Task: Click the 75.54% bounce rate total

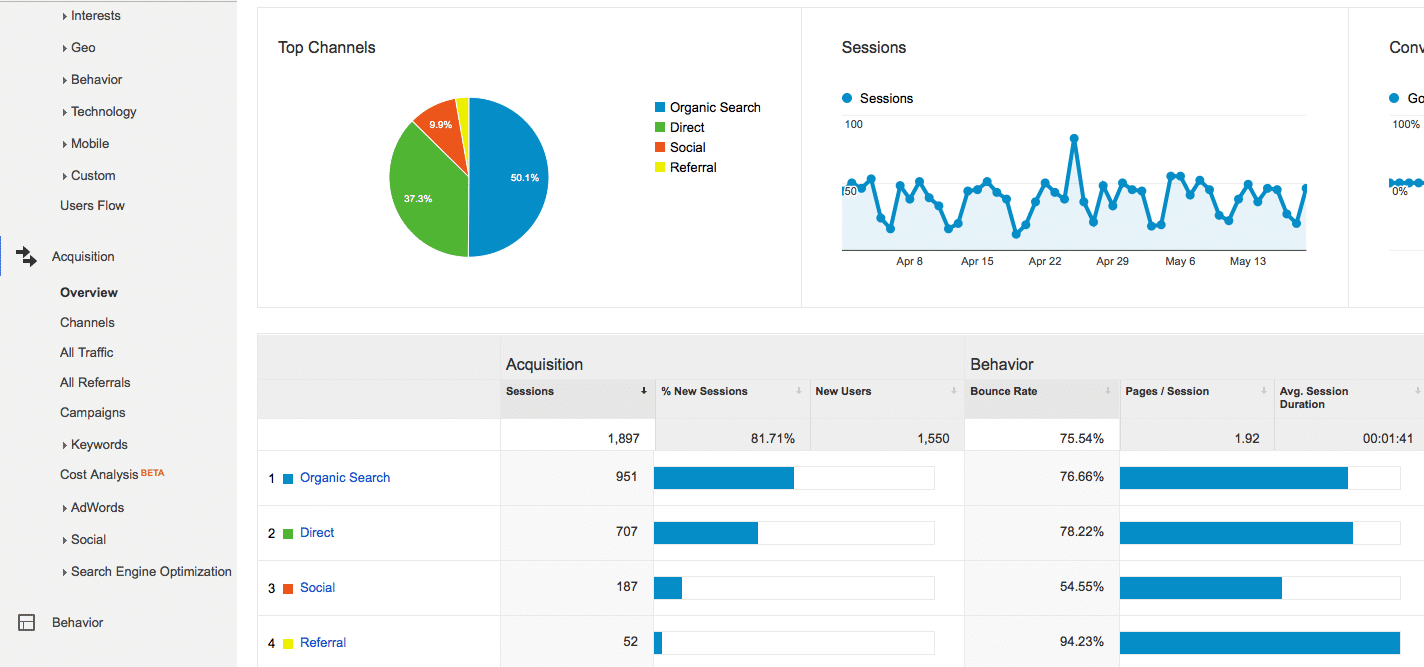Action: (1081, 438)
